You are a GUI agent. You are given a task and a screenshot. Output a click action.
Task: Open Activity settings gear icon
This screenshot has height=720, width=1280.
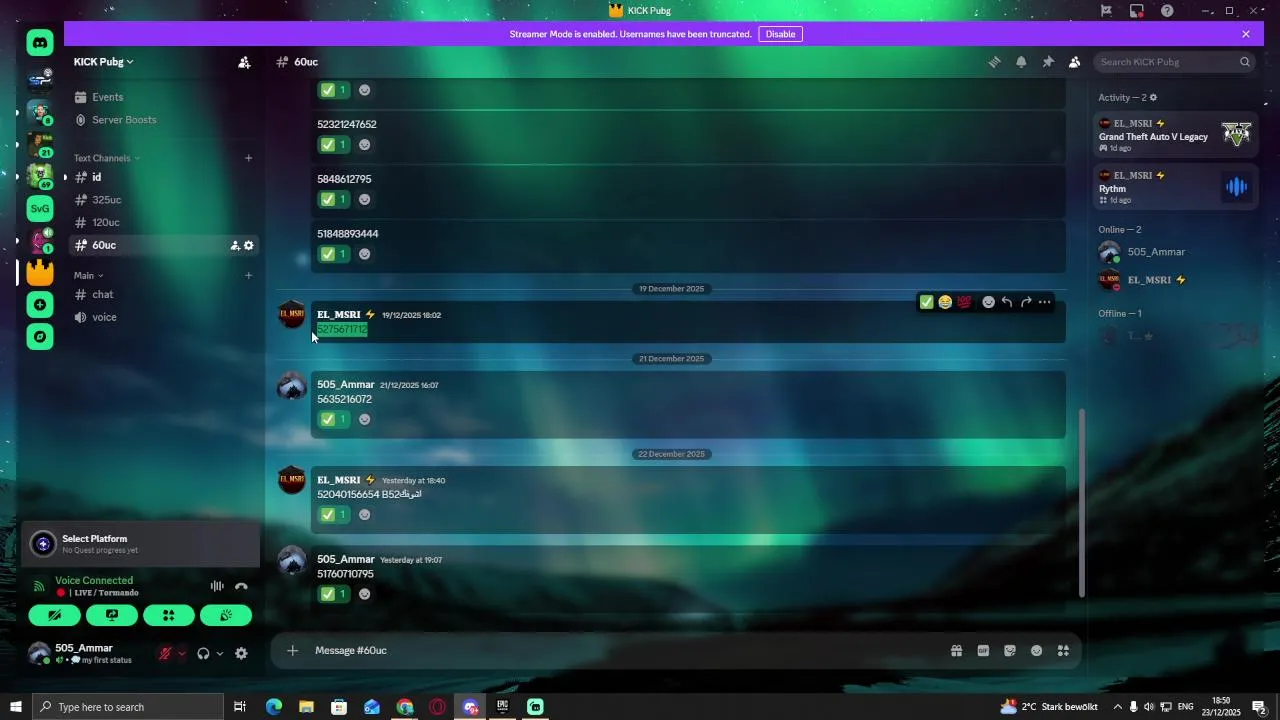click(x=1153, y=97)
